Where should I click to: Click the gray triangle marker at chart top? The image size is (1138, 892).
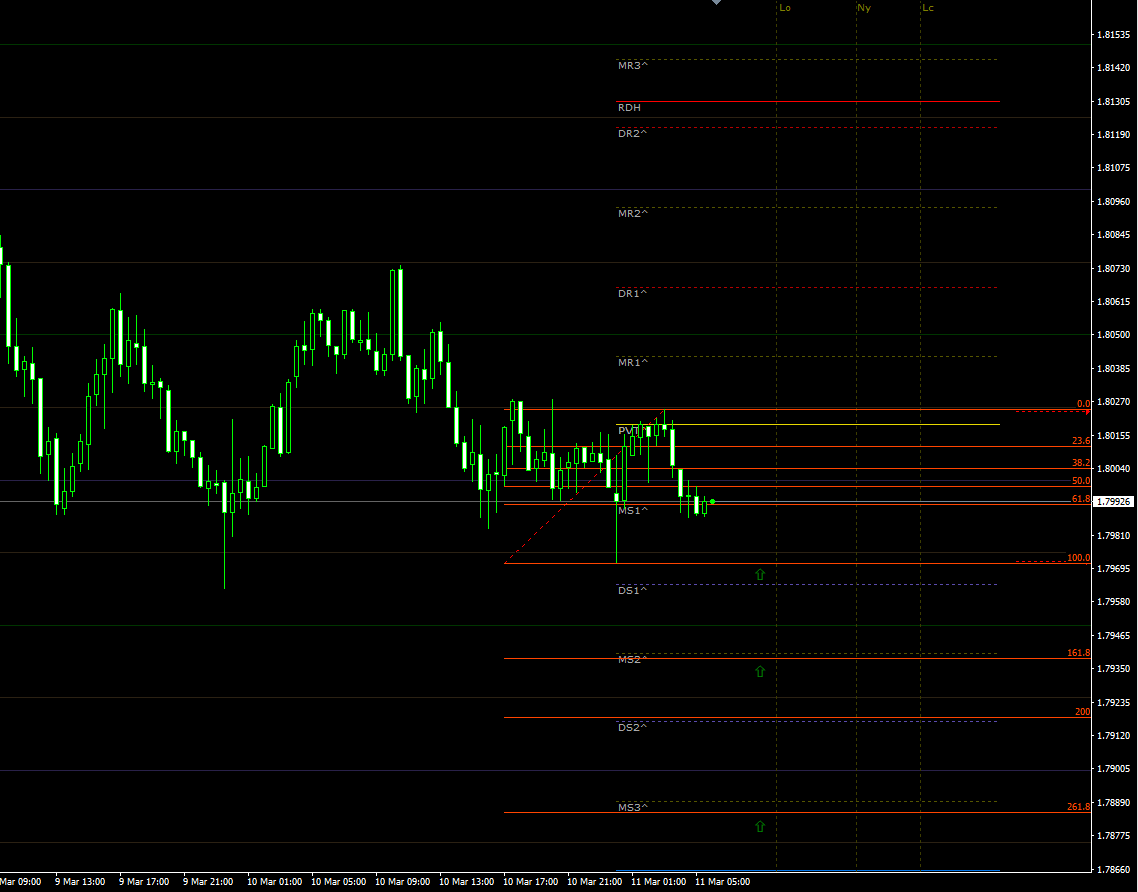coord(715,3)
